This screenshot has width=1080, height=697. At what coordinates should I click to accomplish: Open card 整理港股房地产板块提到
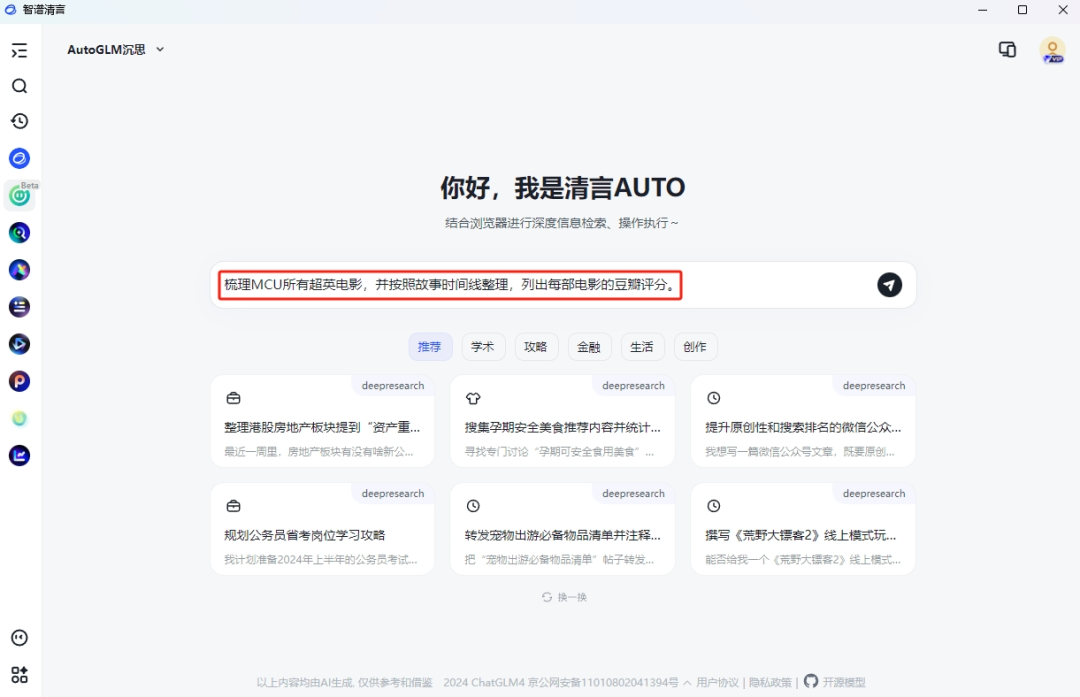pos(322,421)
